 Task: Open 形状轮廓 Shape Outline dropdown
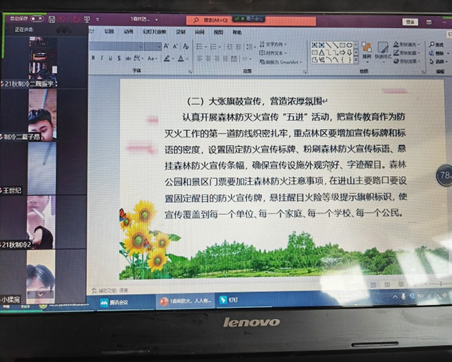[407, 53]
